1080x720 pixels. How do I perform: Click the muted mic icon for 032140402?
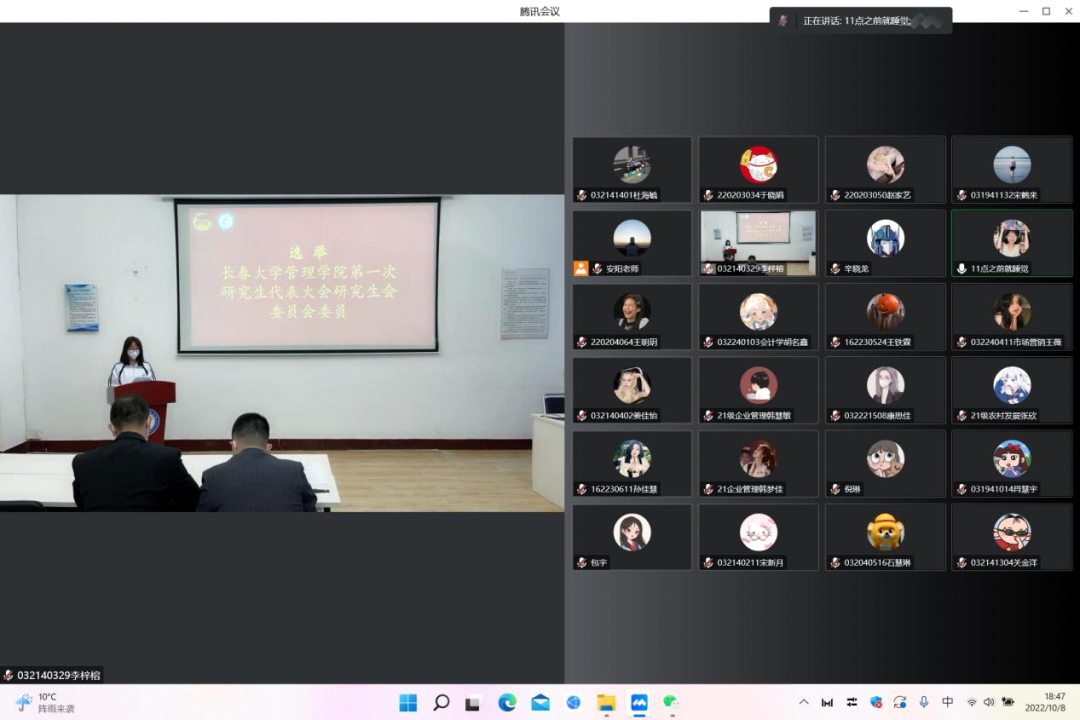[x=582, y=415]
